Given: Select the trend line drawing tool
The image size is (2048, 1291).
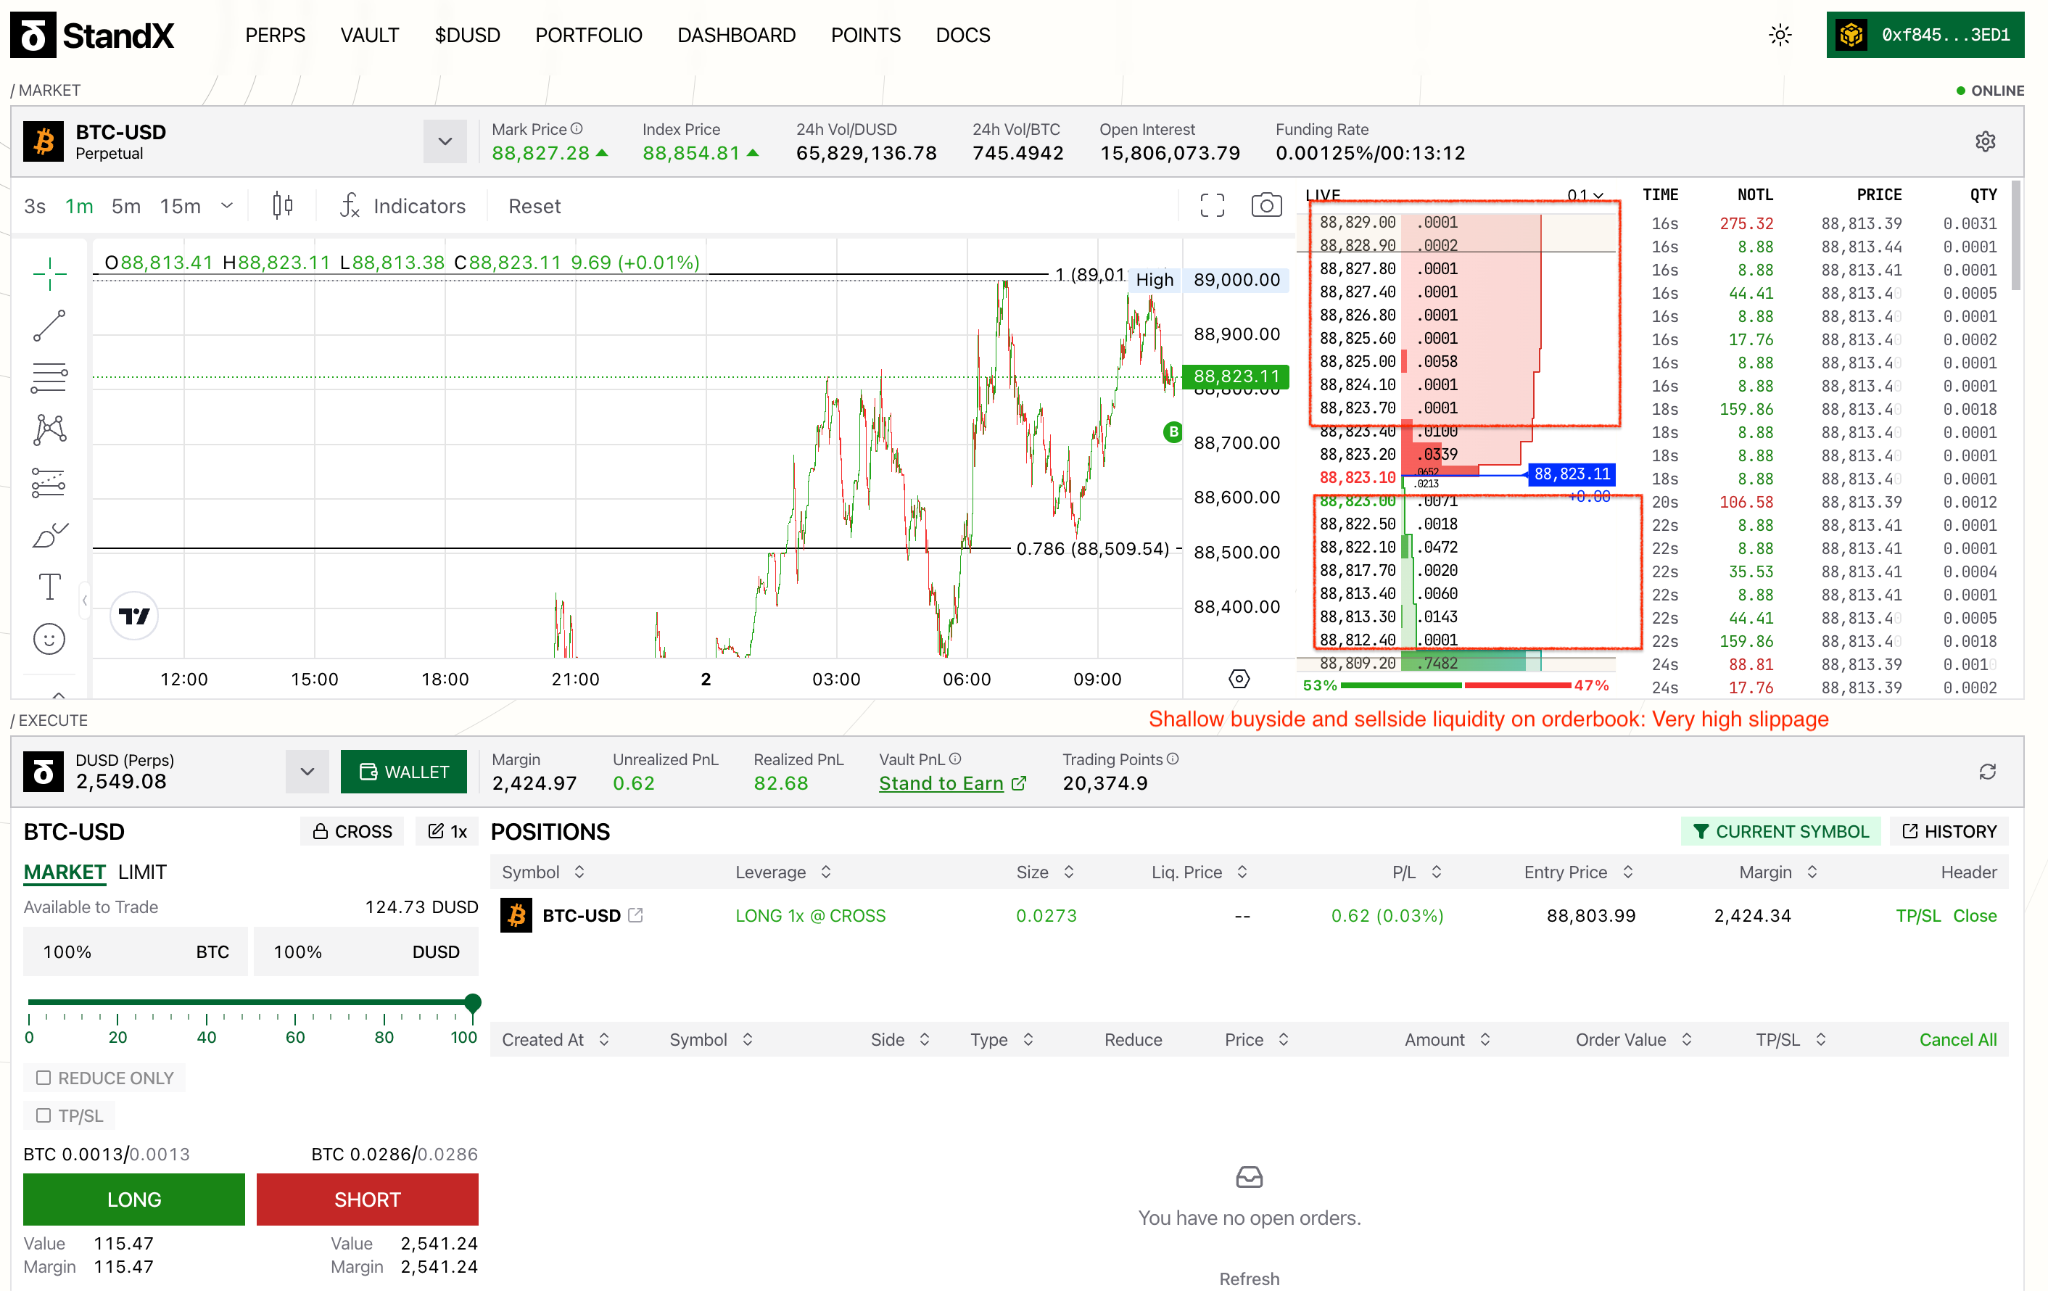Looking at the screenshot, I should [49, 325].
